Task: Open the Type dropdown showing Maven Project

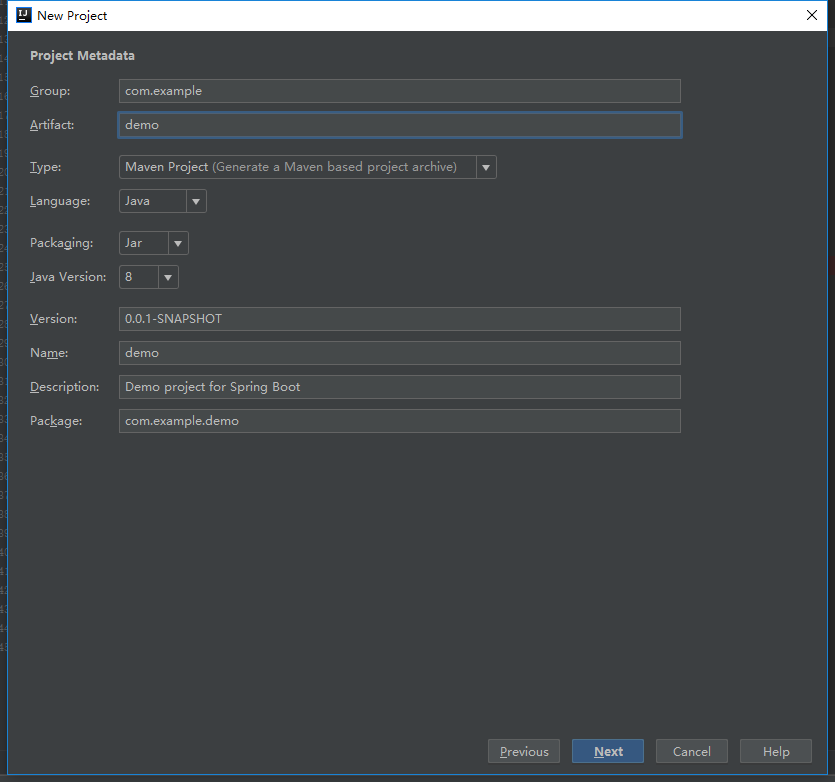Action: click(307, 167)
